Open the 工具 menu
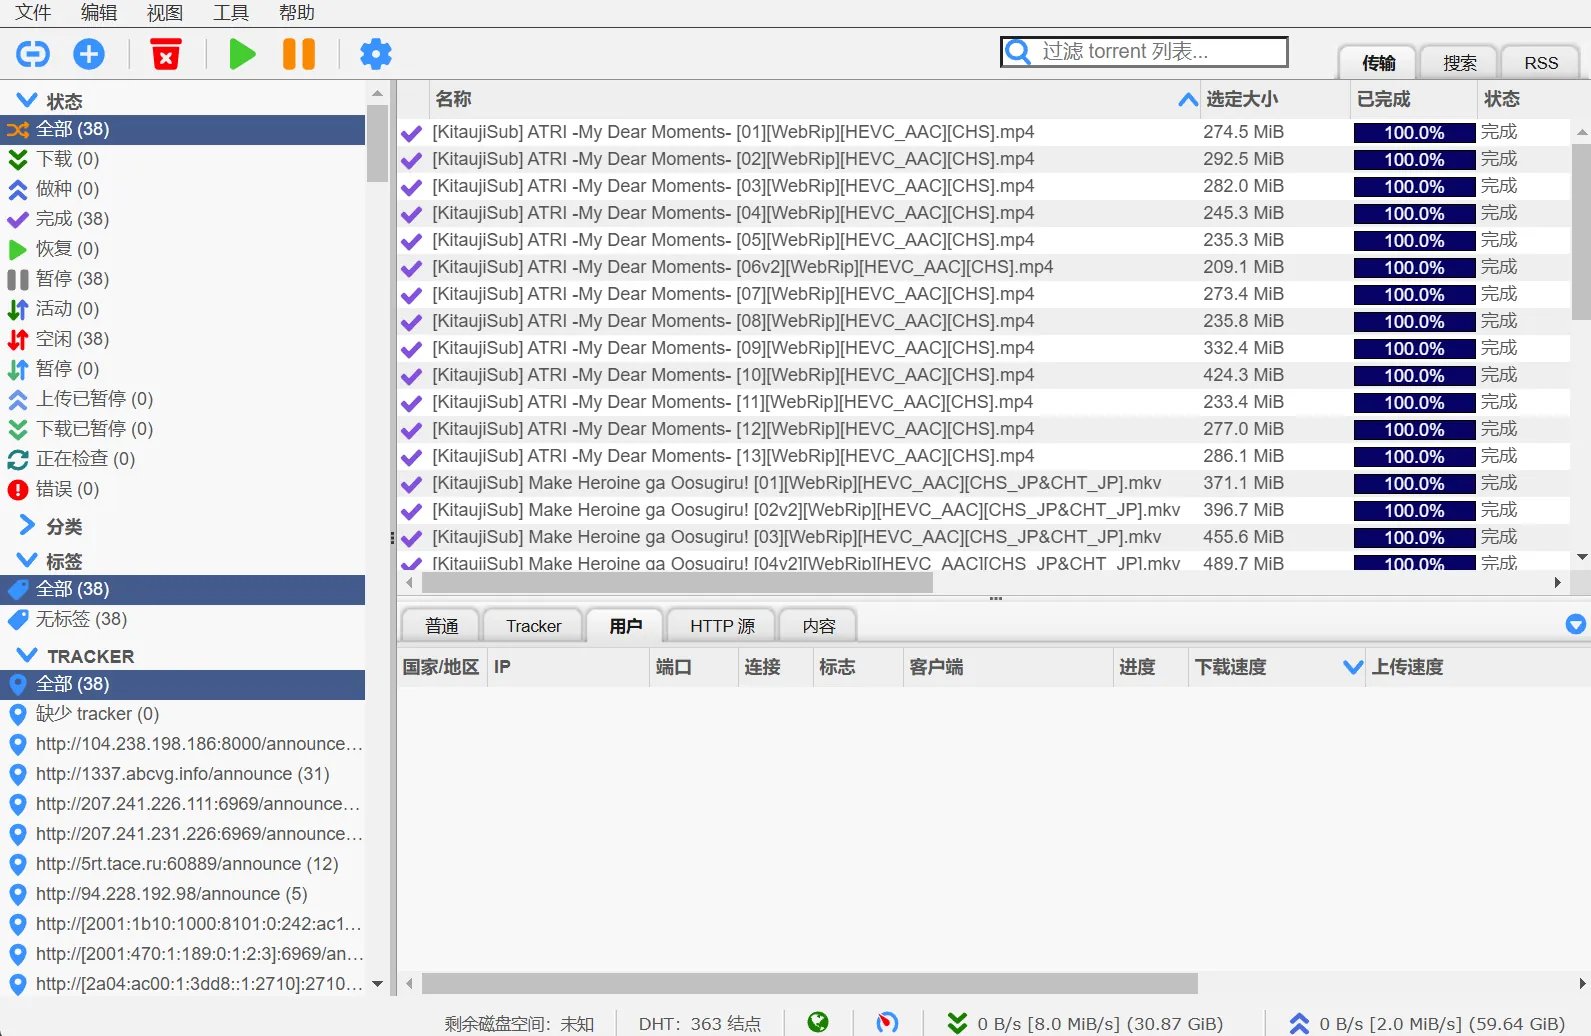Screen dimensions: 1591x1036 click(231, 13)
